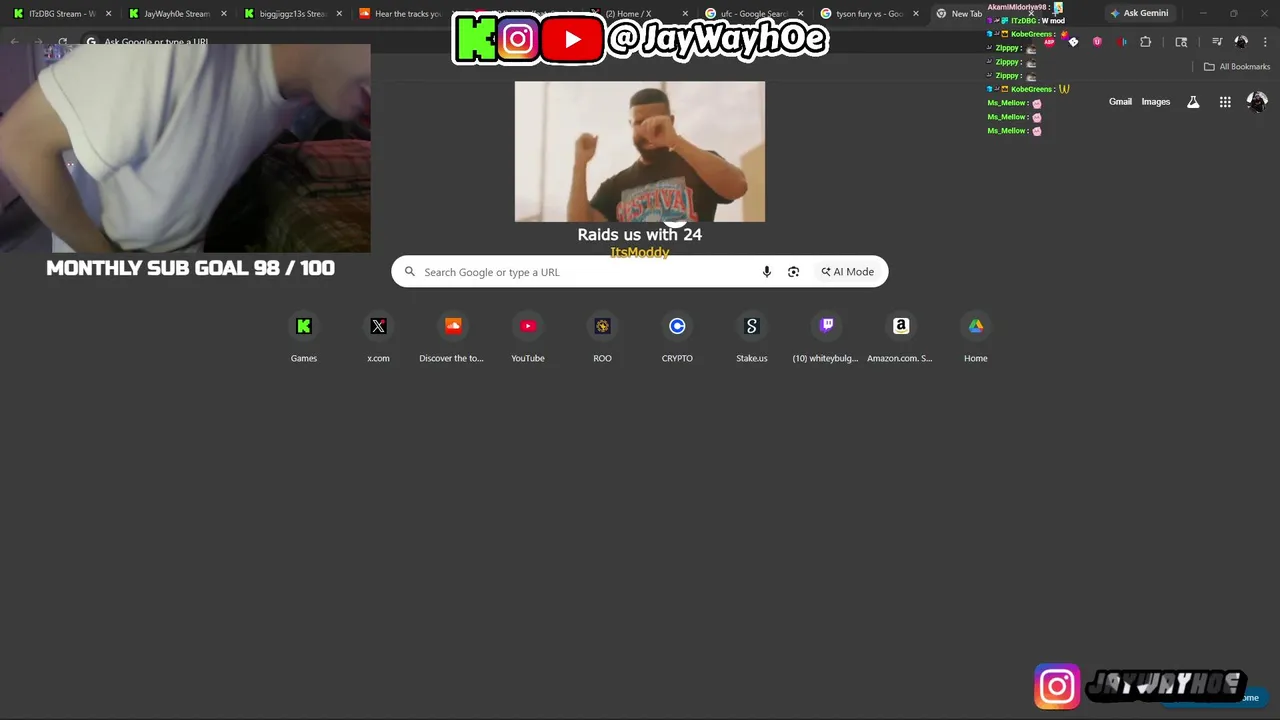1280x720 pixels.
Task: Open the Search Labs flask icon
Action: pos(1193,102)
